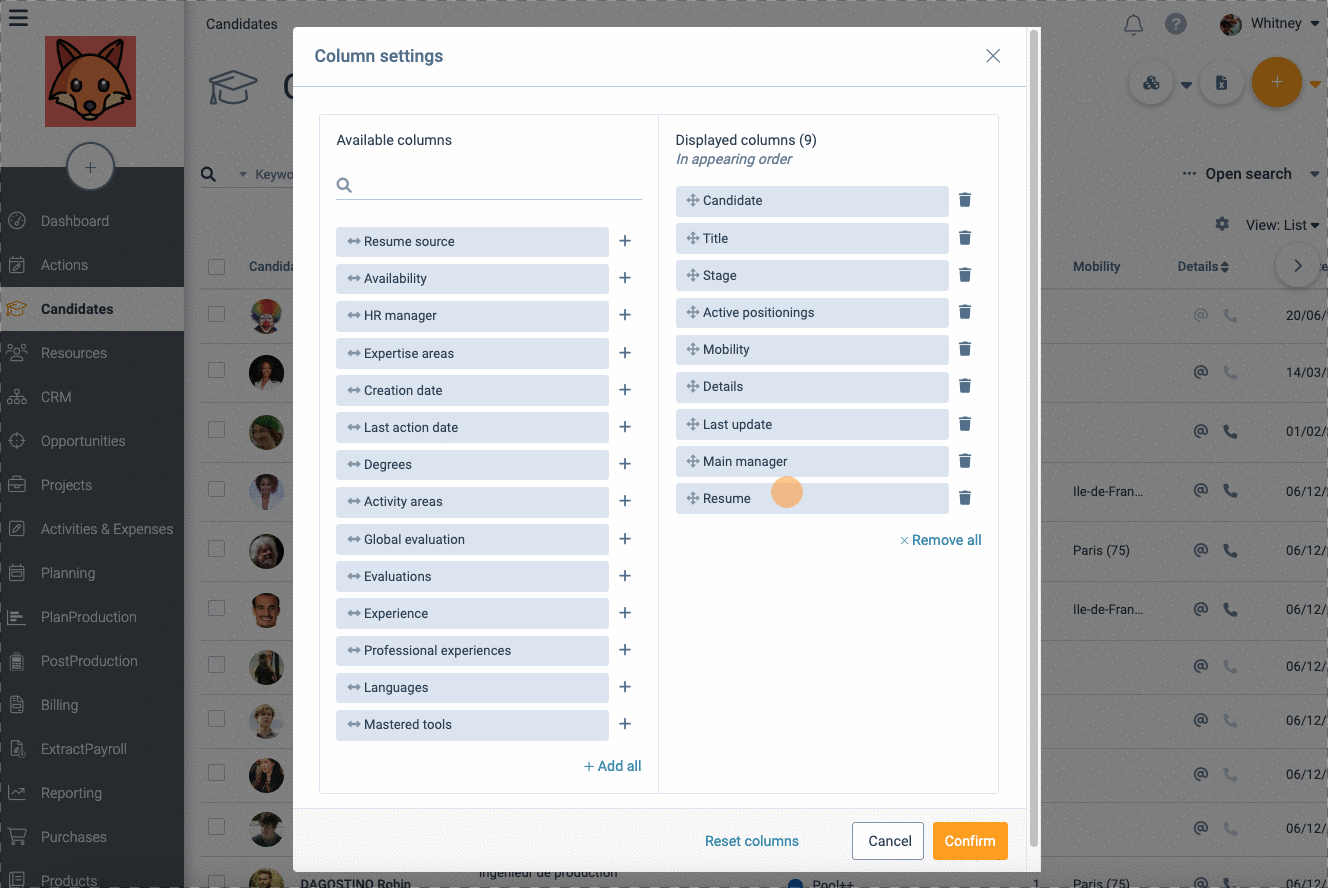Open the View: List dropdown
Screen dimensions: 1328x888
click(1283, 225)
